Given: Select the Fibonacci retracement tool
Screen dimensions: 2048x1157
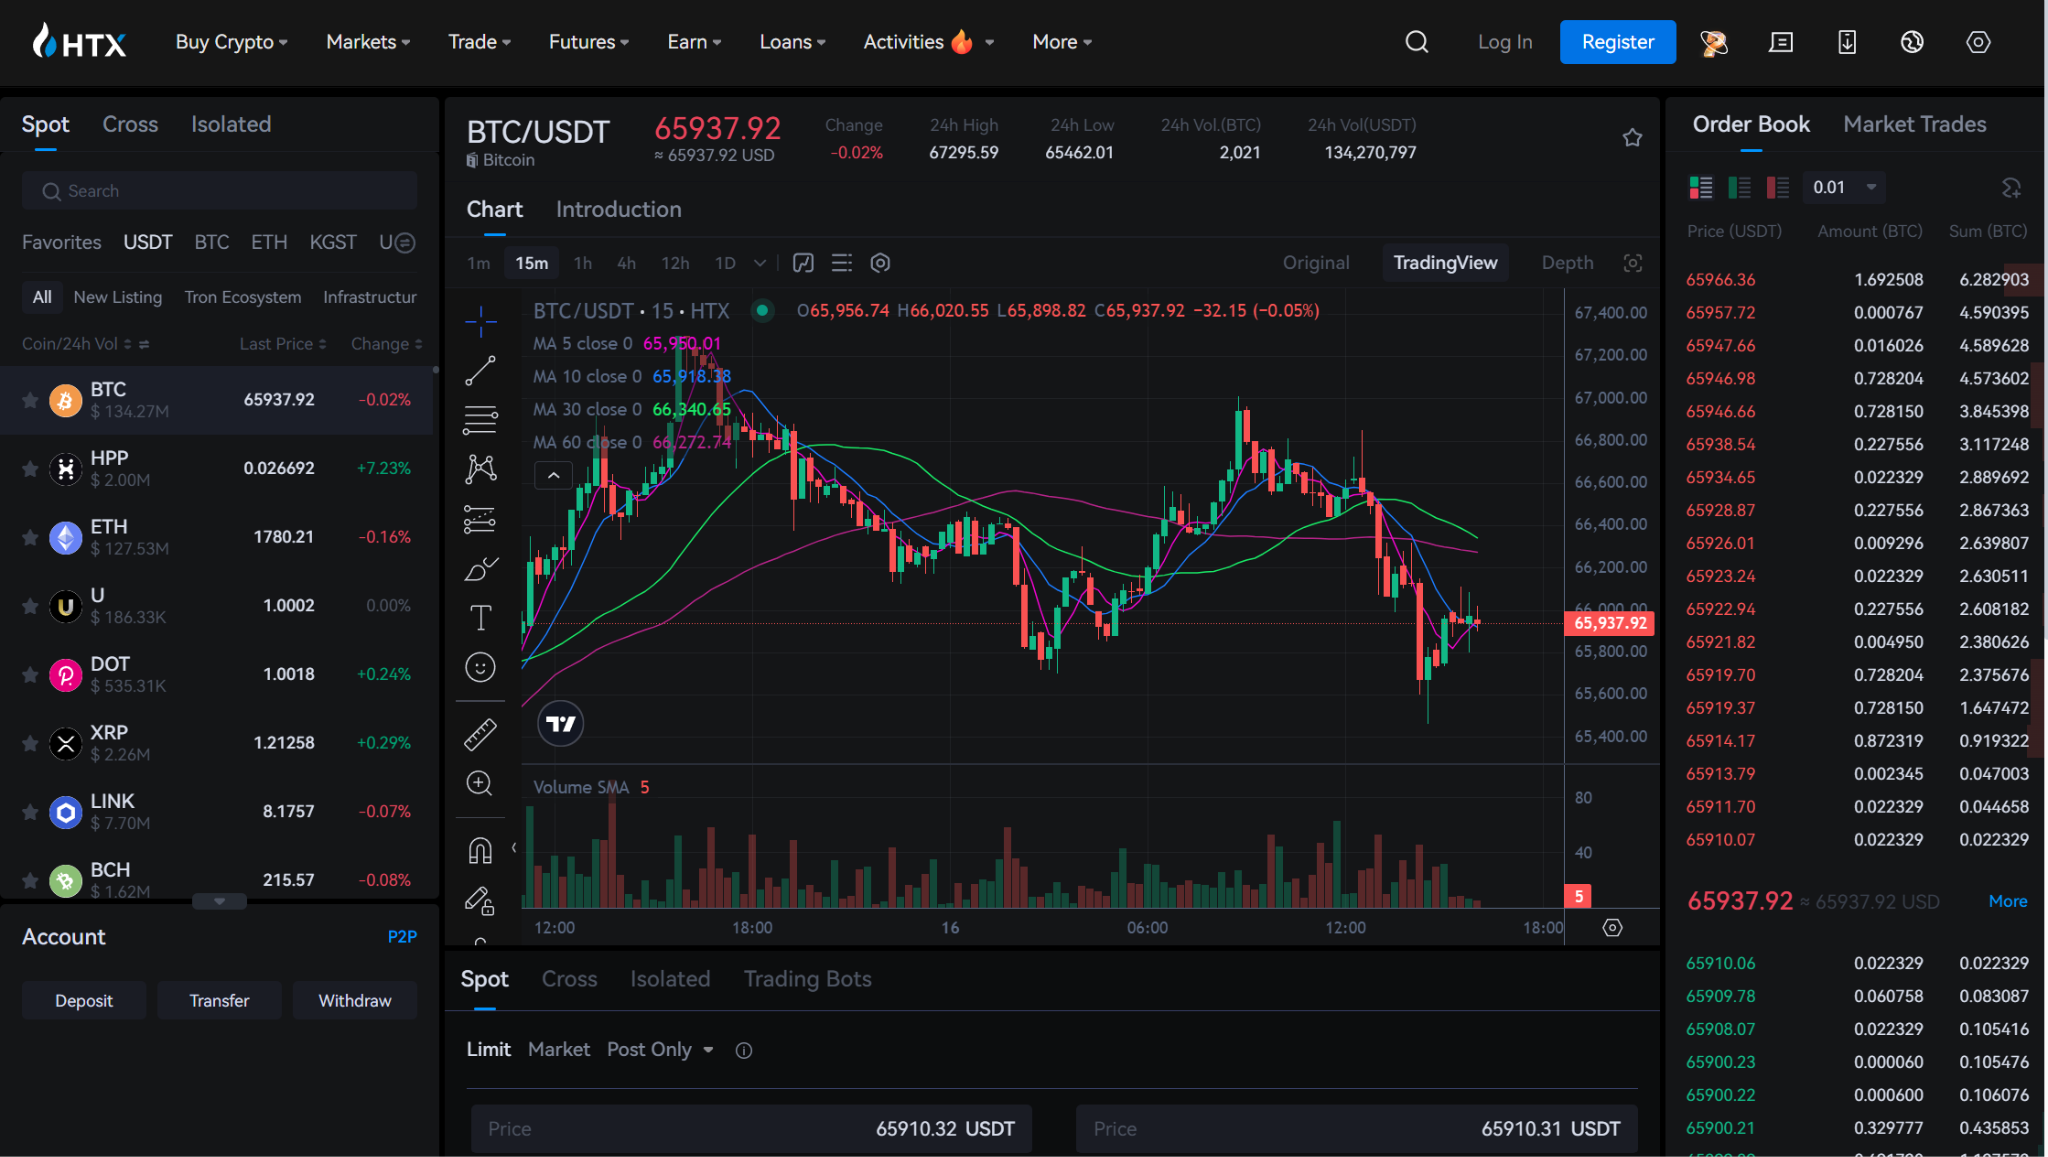Looking at the screenshot, I should click(x=480, y=420).
